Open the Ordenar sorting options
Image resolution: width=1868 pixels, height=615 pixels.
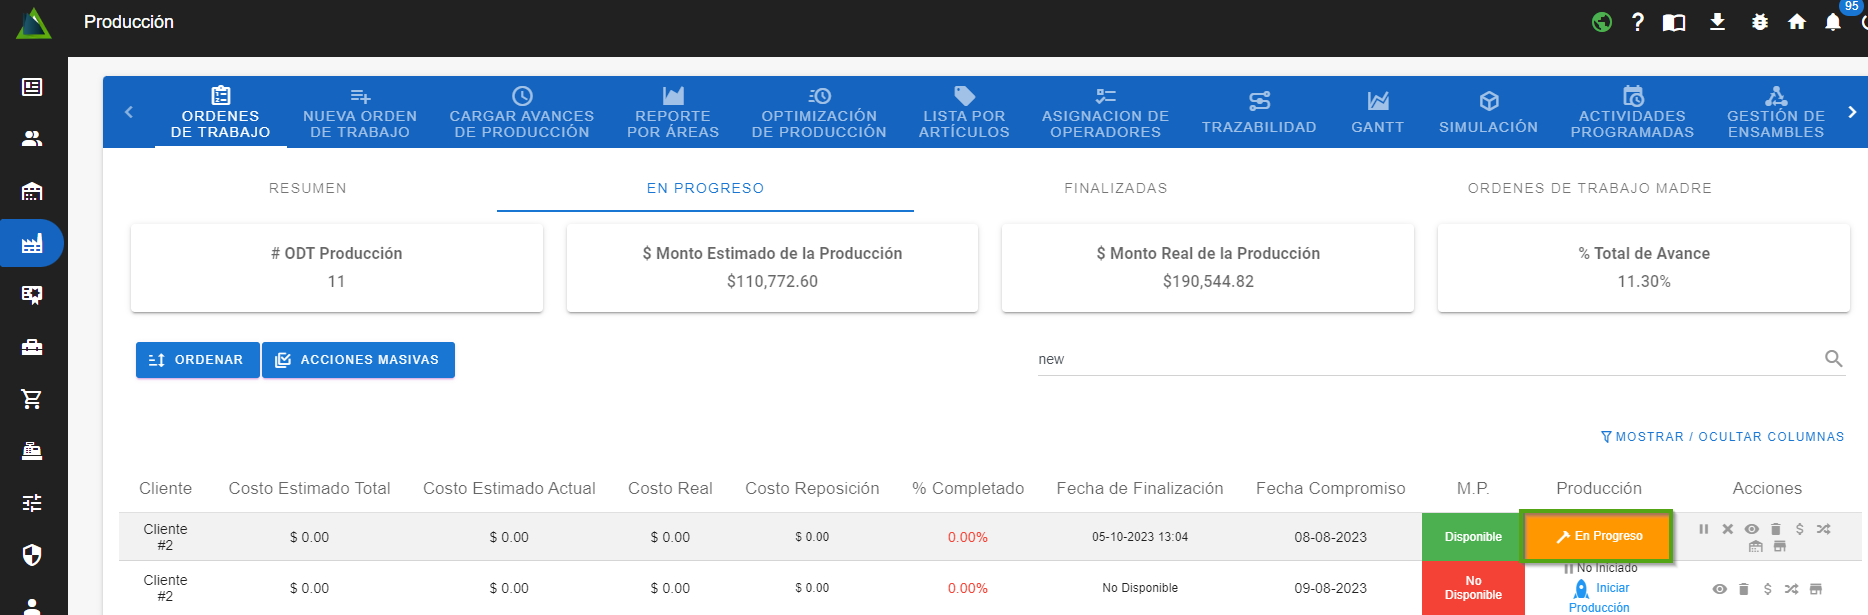[197, 360]
